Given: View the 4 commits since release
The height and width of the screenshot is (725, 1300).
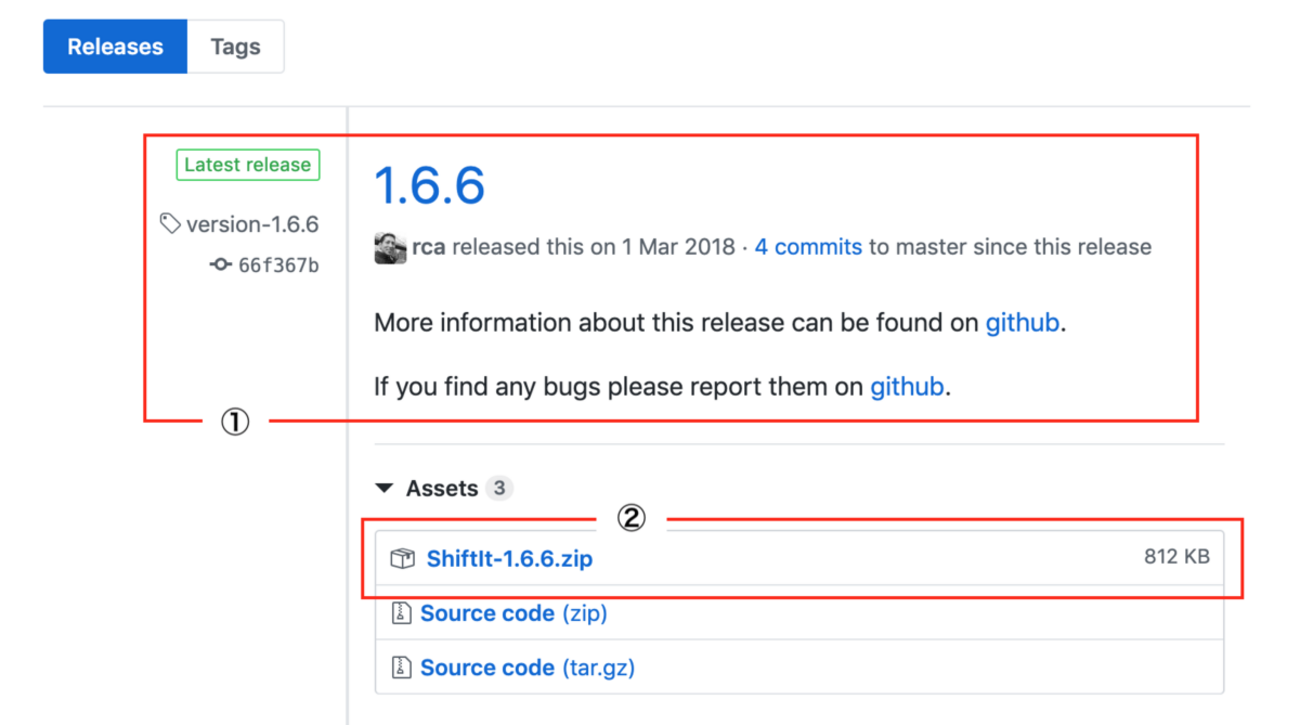Looking at the screenshot, I should [808, 247].
